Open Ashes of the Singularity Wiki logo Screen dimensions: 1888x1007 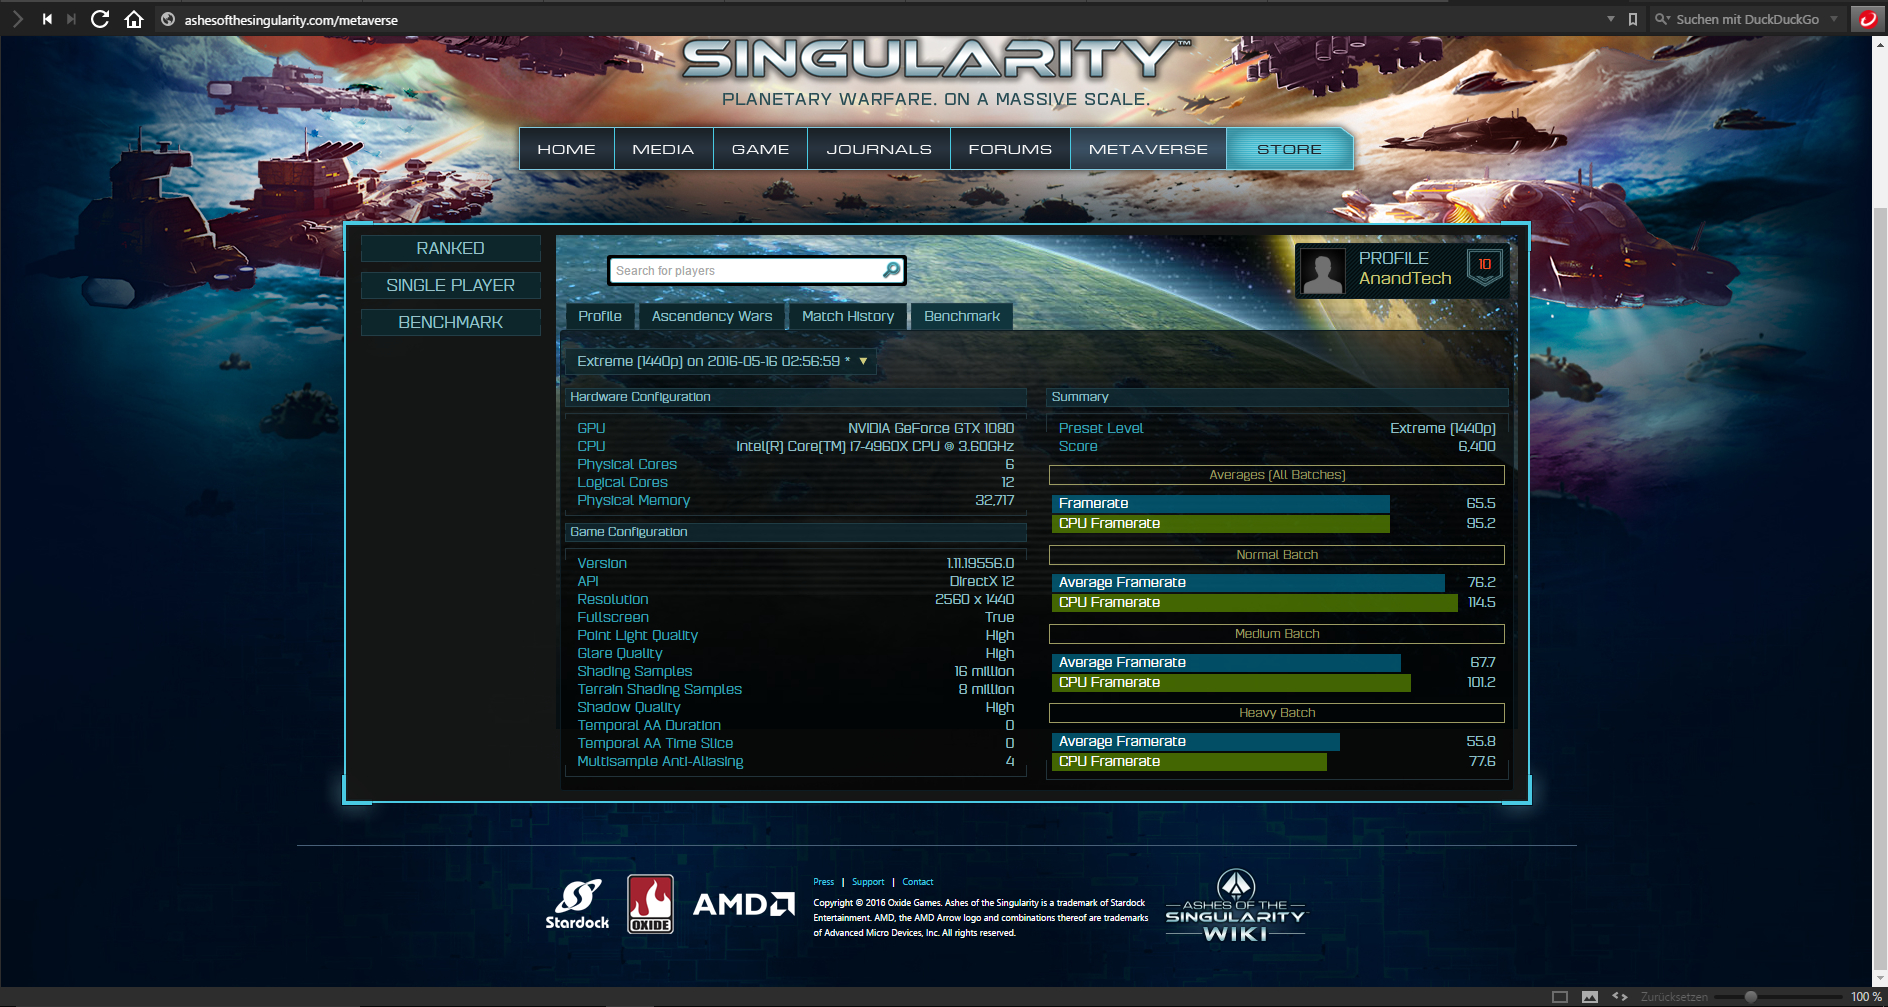(x=1236, y=905)
